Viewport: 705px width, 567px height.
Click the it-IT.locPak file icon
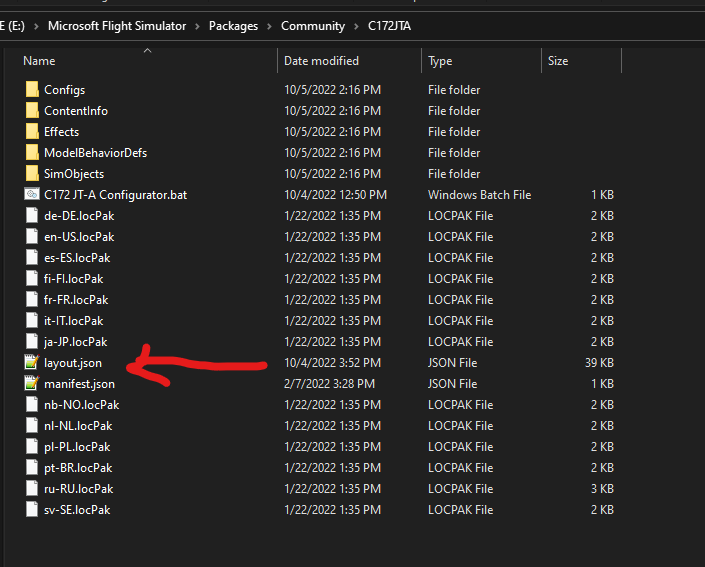tap(32, 321)
